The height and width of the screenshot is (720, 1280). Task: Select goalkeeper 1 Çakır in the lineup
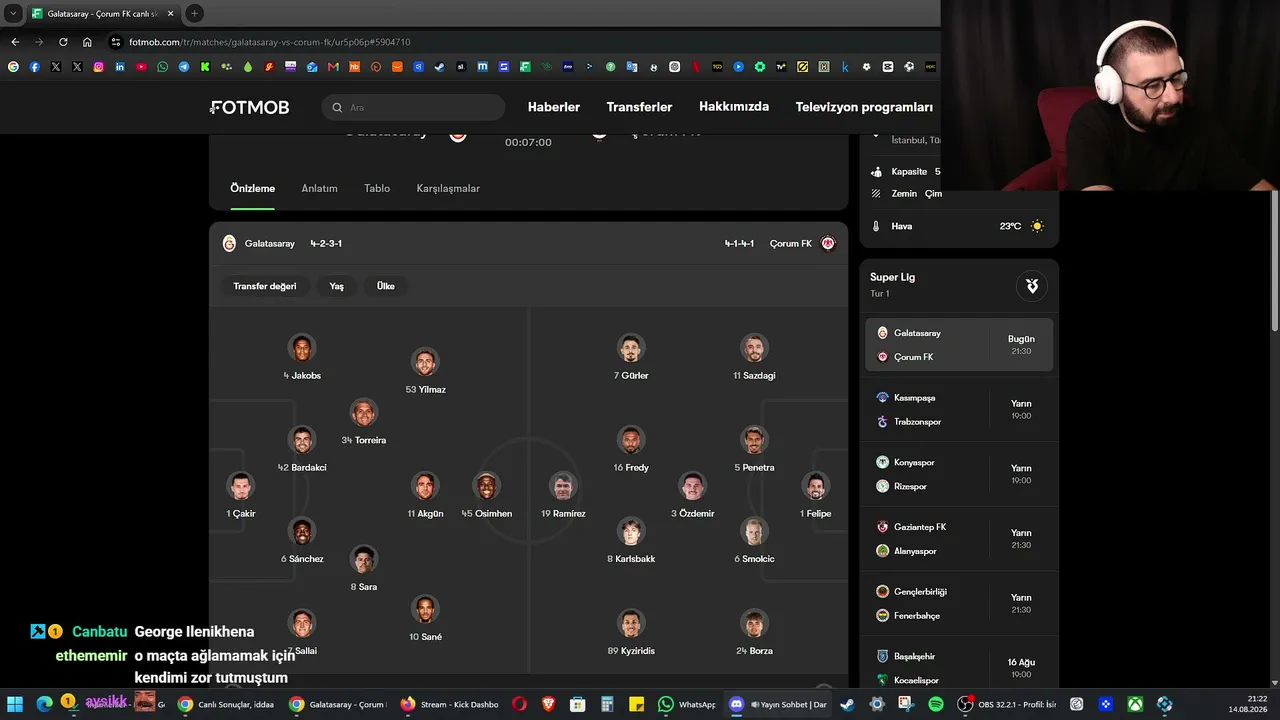tap(241, 496)
